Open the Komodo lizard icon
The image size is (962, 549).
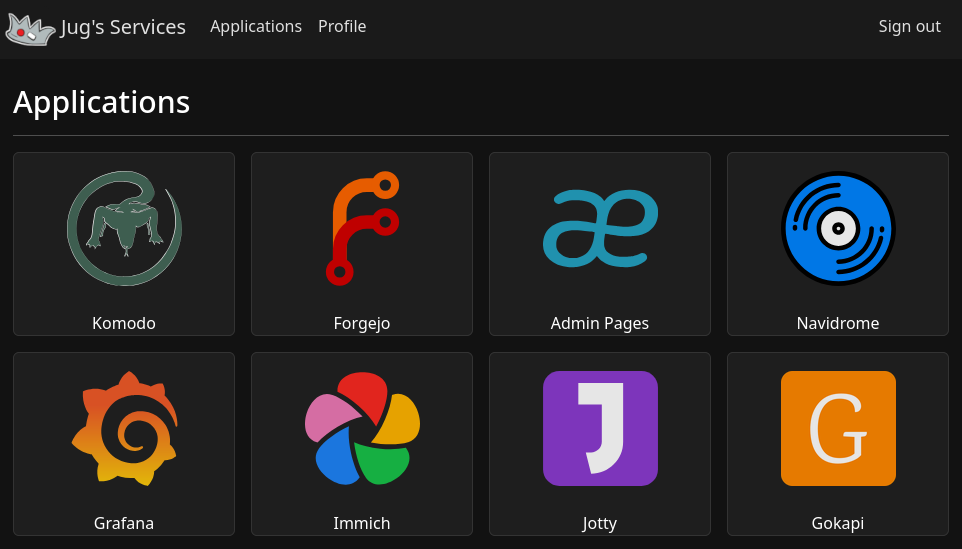point(124,228)
